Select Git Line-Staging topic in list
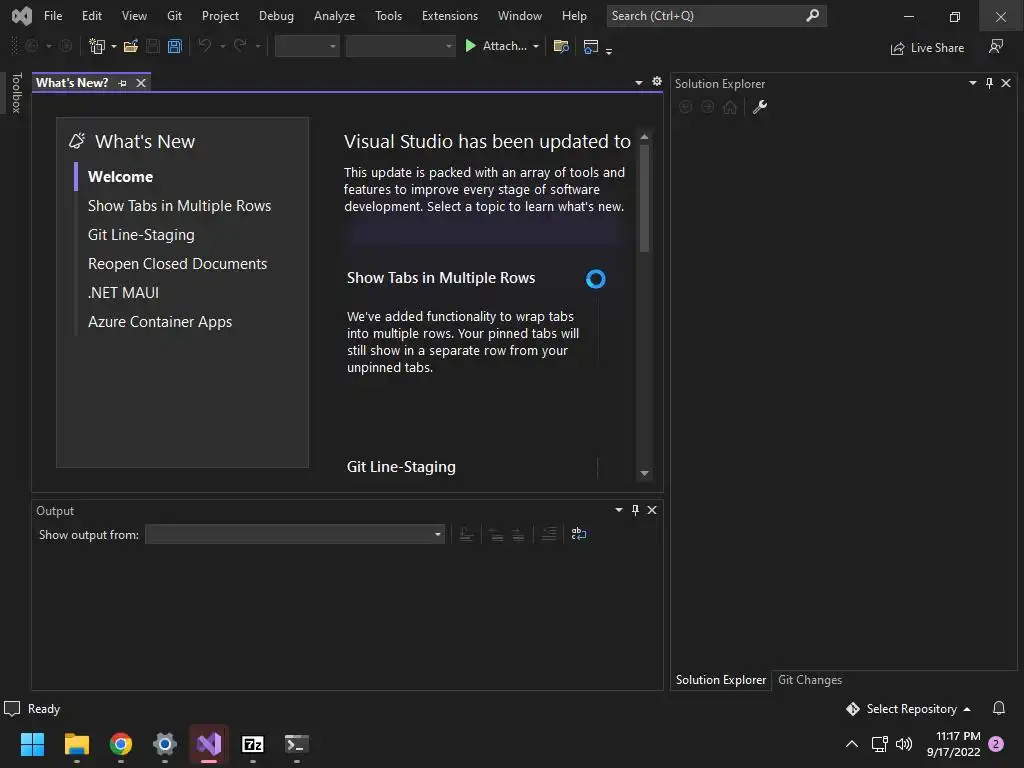Image resolution: width=1024 pixels, height=768 pixels. [x=141, y=235]
